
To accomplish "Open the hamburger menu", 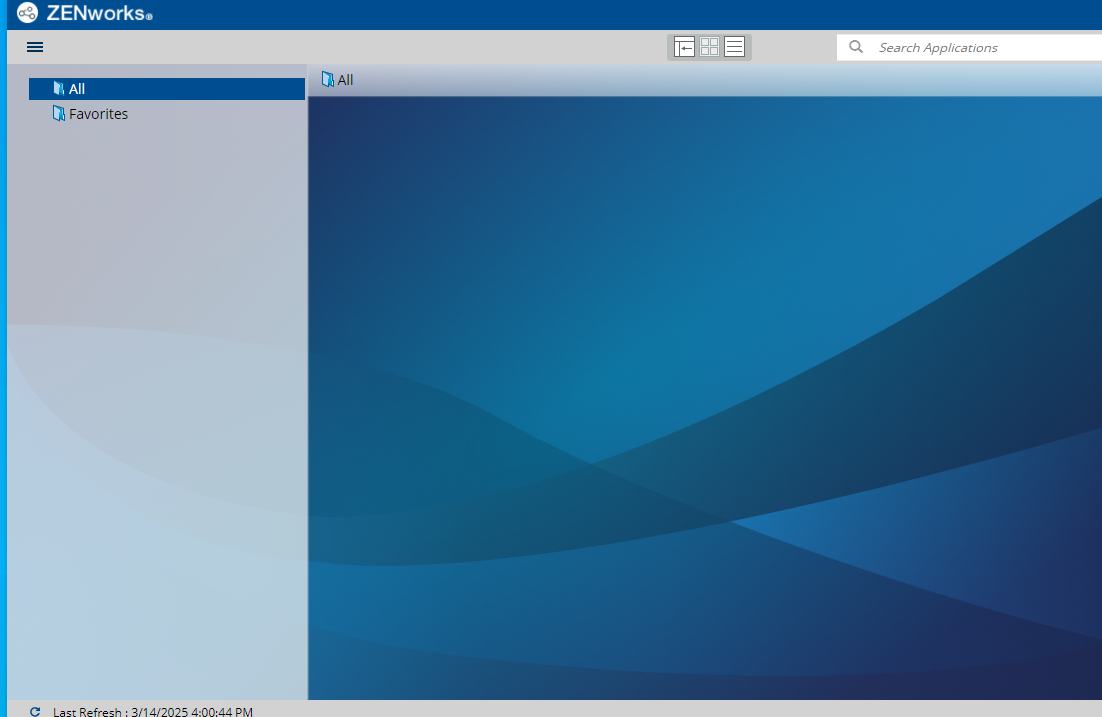I will (x=35, y=47).
